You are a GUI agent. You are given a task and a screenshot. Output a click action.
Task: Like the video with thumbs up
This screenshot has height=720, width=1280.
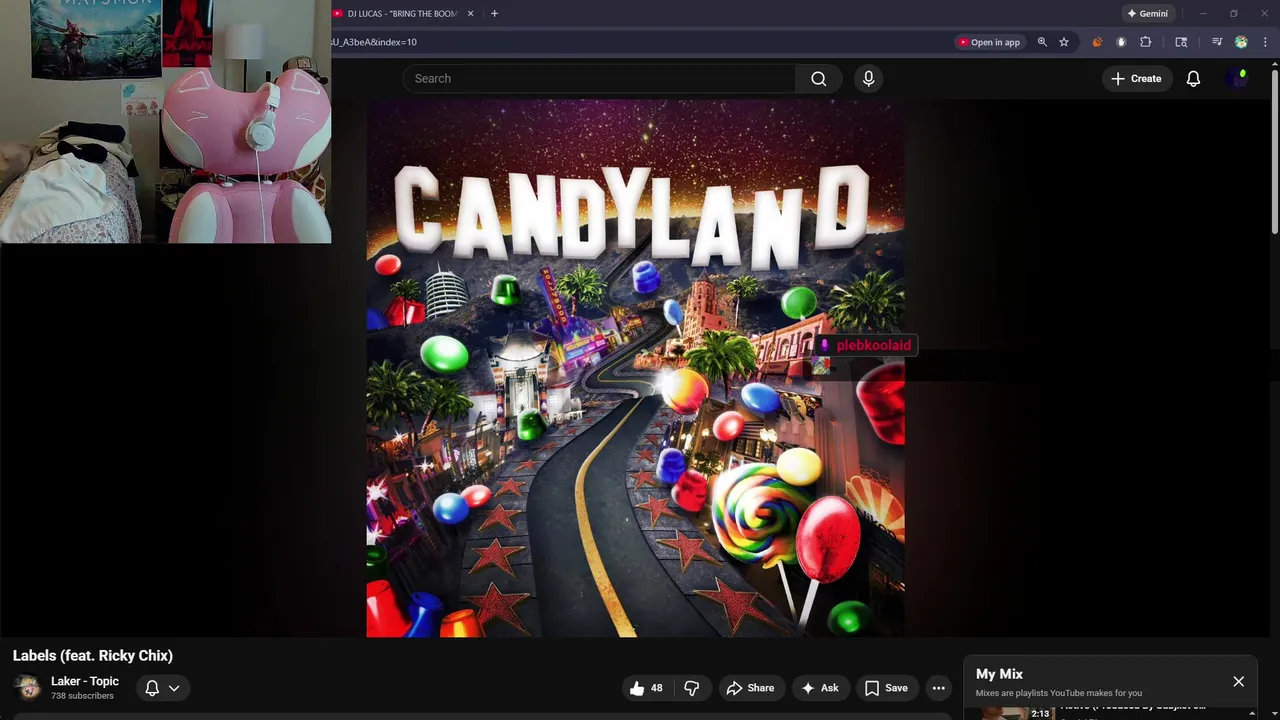tap(648, 688)
